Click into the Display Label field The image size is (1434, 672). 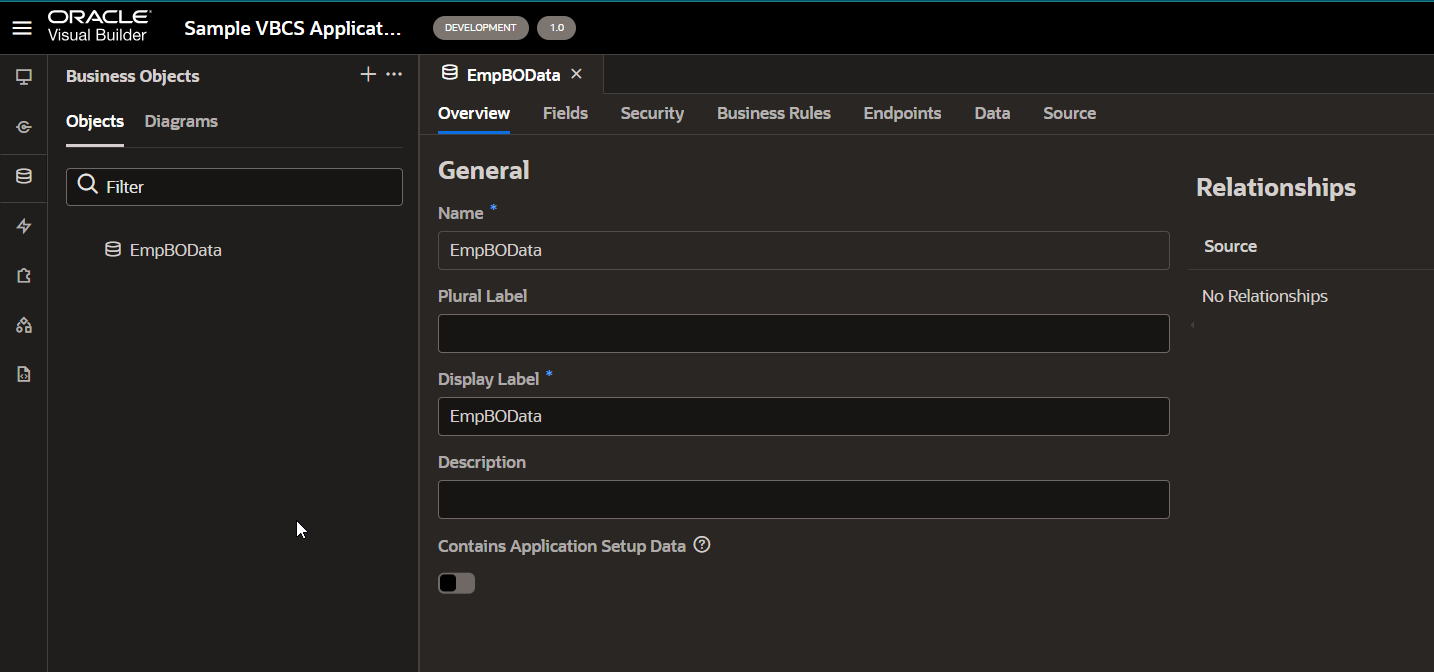pyautogui.click(x=804, y=416)
